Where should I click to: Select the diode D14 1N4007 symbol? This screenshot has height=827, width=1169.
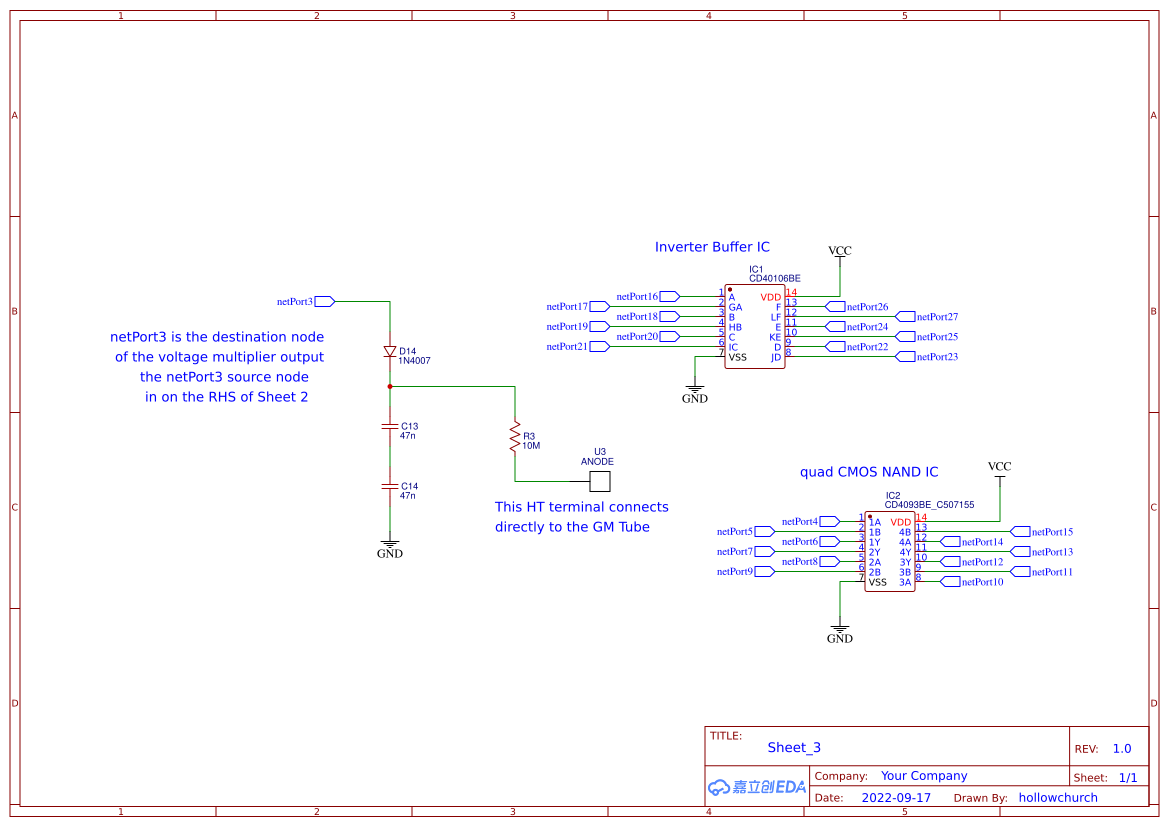pos(390,352)
